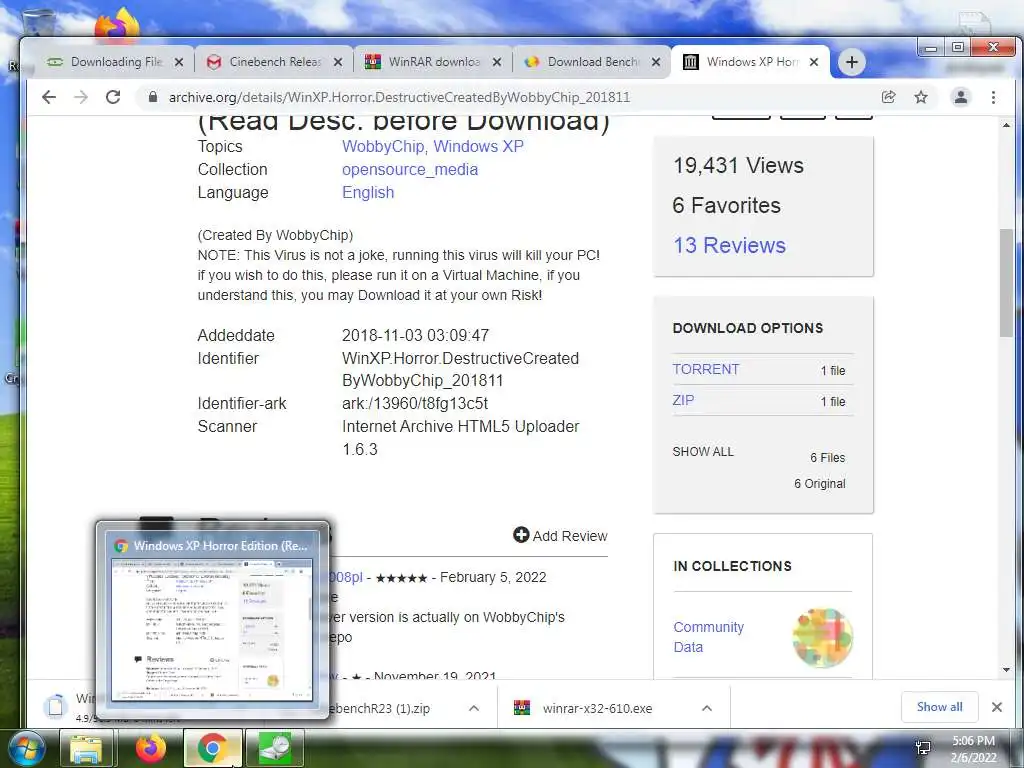This screenshot has width=1024, height=768.
Task: Close the Downloading File tab
Action: (x=179, y=62)
